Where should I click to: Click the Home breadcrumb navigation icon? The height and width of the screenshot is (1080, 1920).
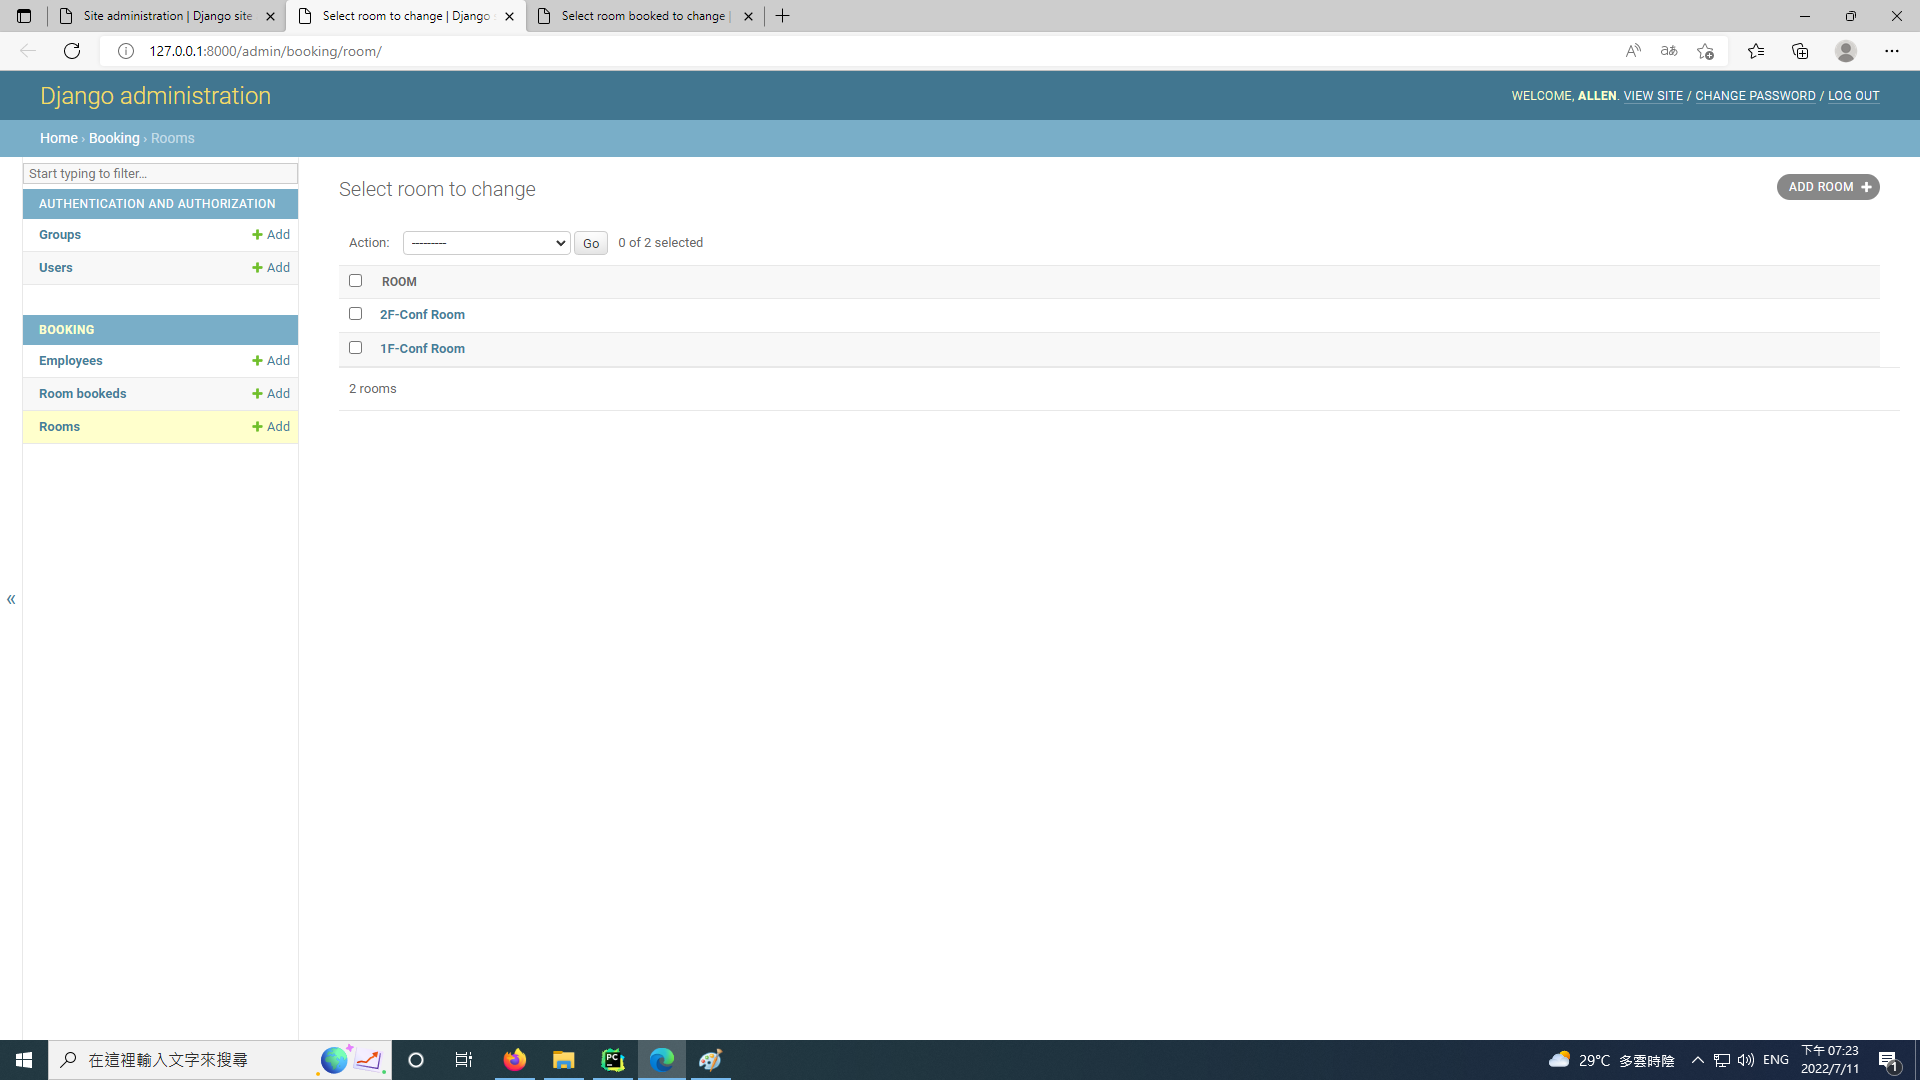(x=58, y=137)
